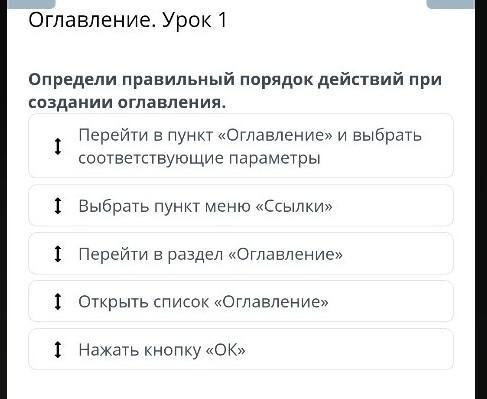Click reorder arrow beside «Перейти в пункт» item
The width and height of the screenshot is (487, 399).
tap(58, 146)
